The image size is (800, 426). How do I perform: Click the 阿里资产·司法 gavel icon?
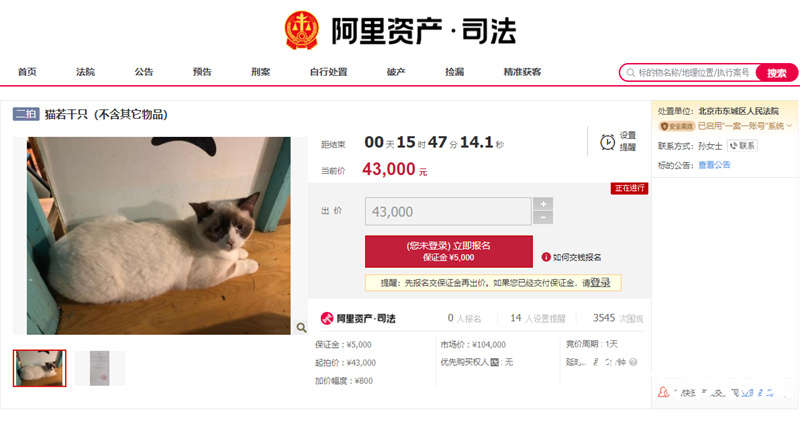(x=327, y=318)
